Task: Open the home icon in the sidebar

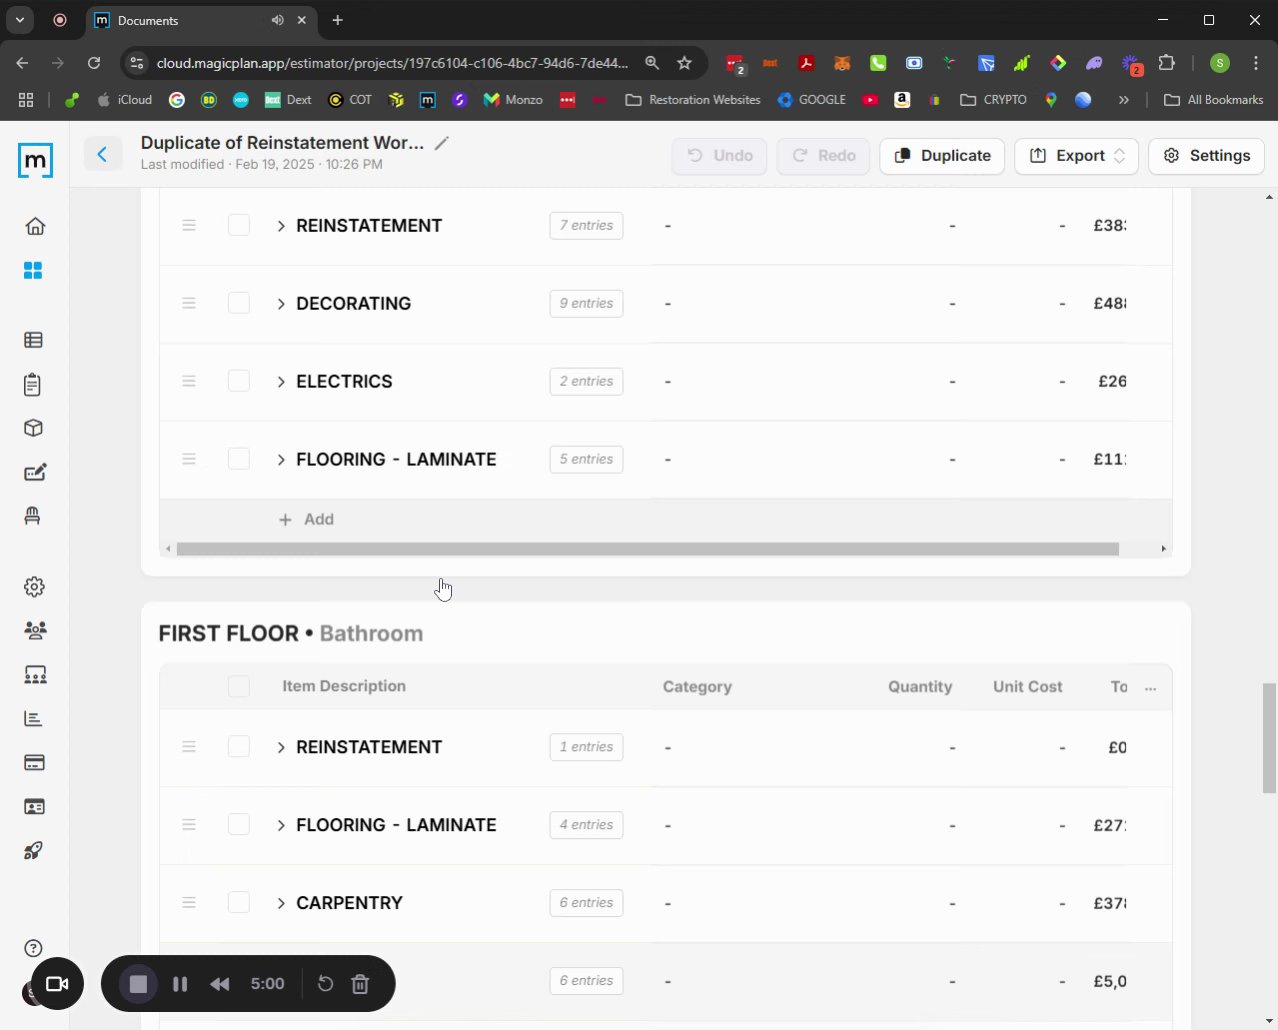Action: (35, 226)
